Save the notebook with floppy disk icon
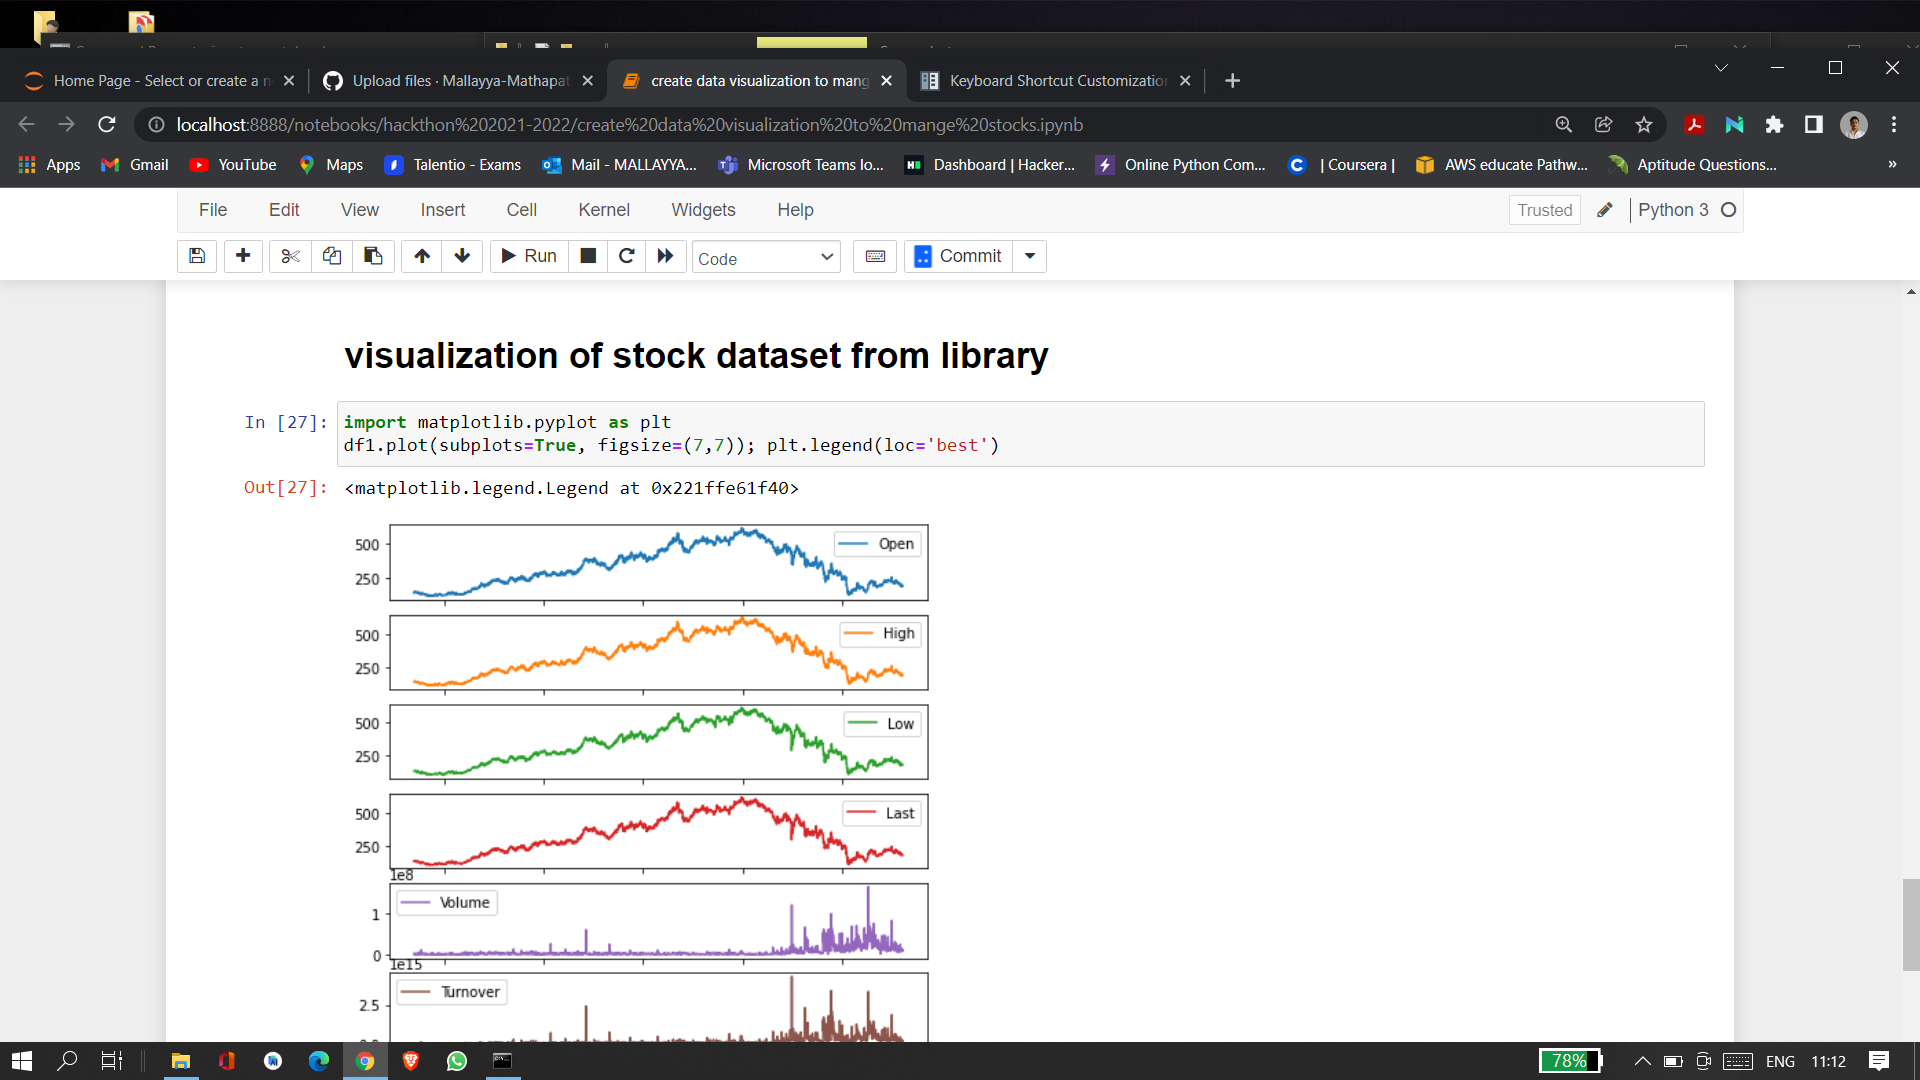 197,256
